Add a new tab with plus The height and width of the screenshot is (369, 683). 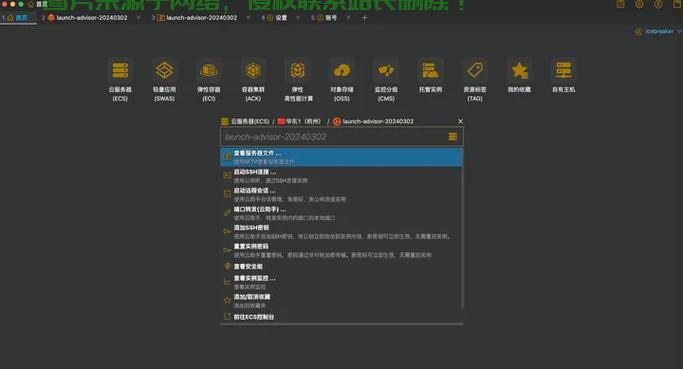[365, 18]
